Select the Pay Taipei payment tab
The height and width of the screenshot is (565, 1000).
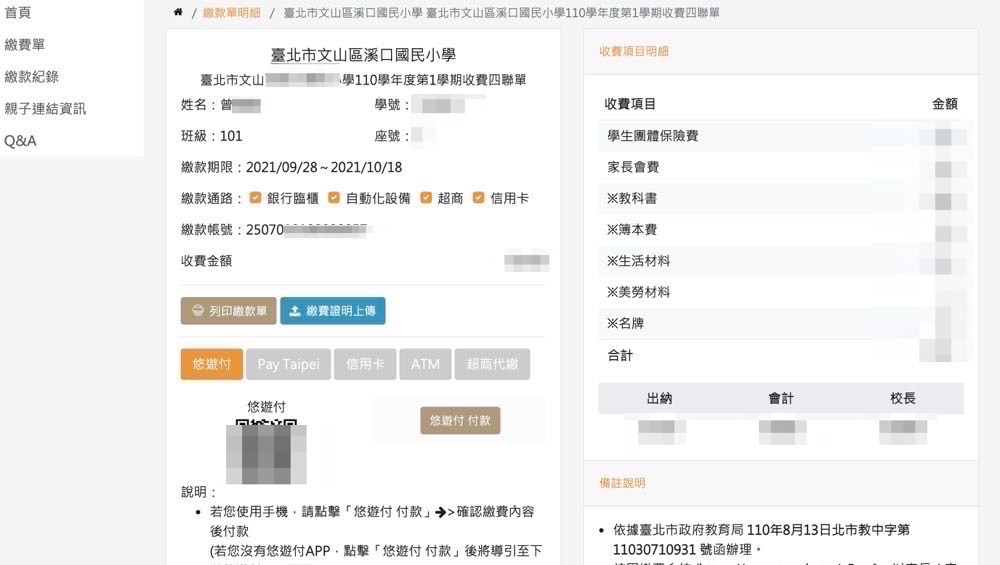pyautogui.click(x=288, y=364)
